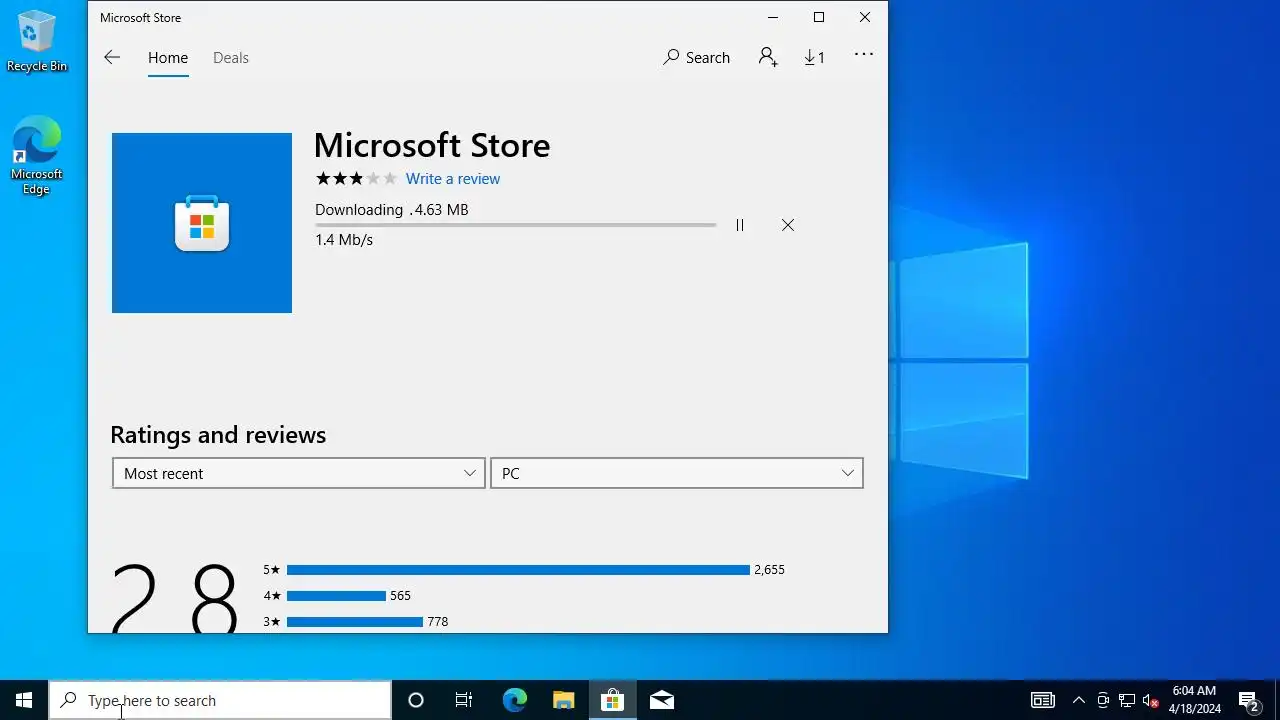The image size is (1280, 720).
Task: Click the download progress bar
Action: [x=515, y=225]
